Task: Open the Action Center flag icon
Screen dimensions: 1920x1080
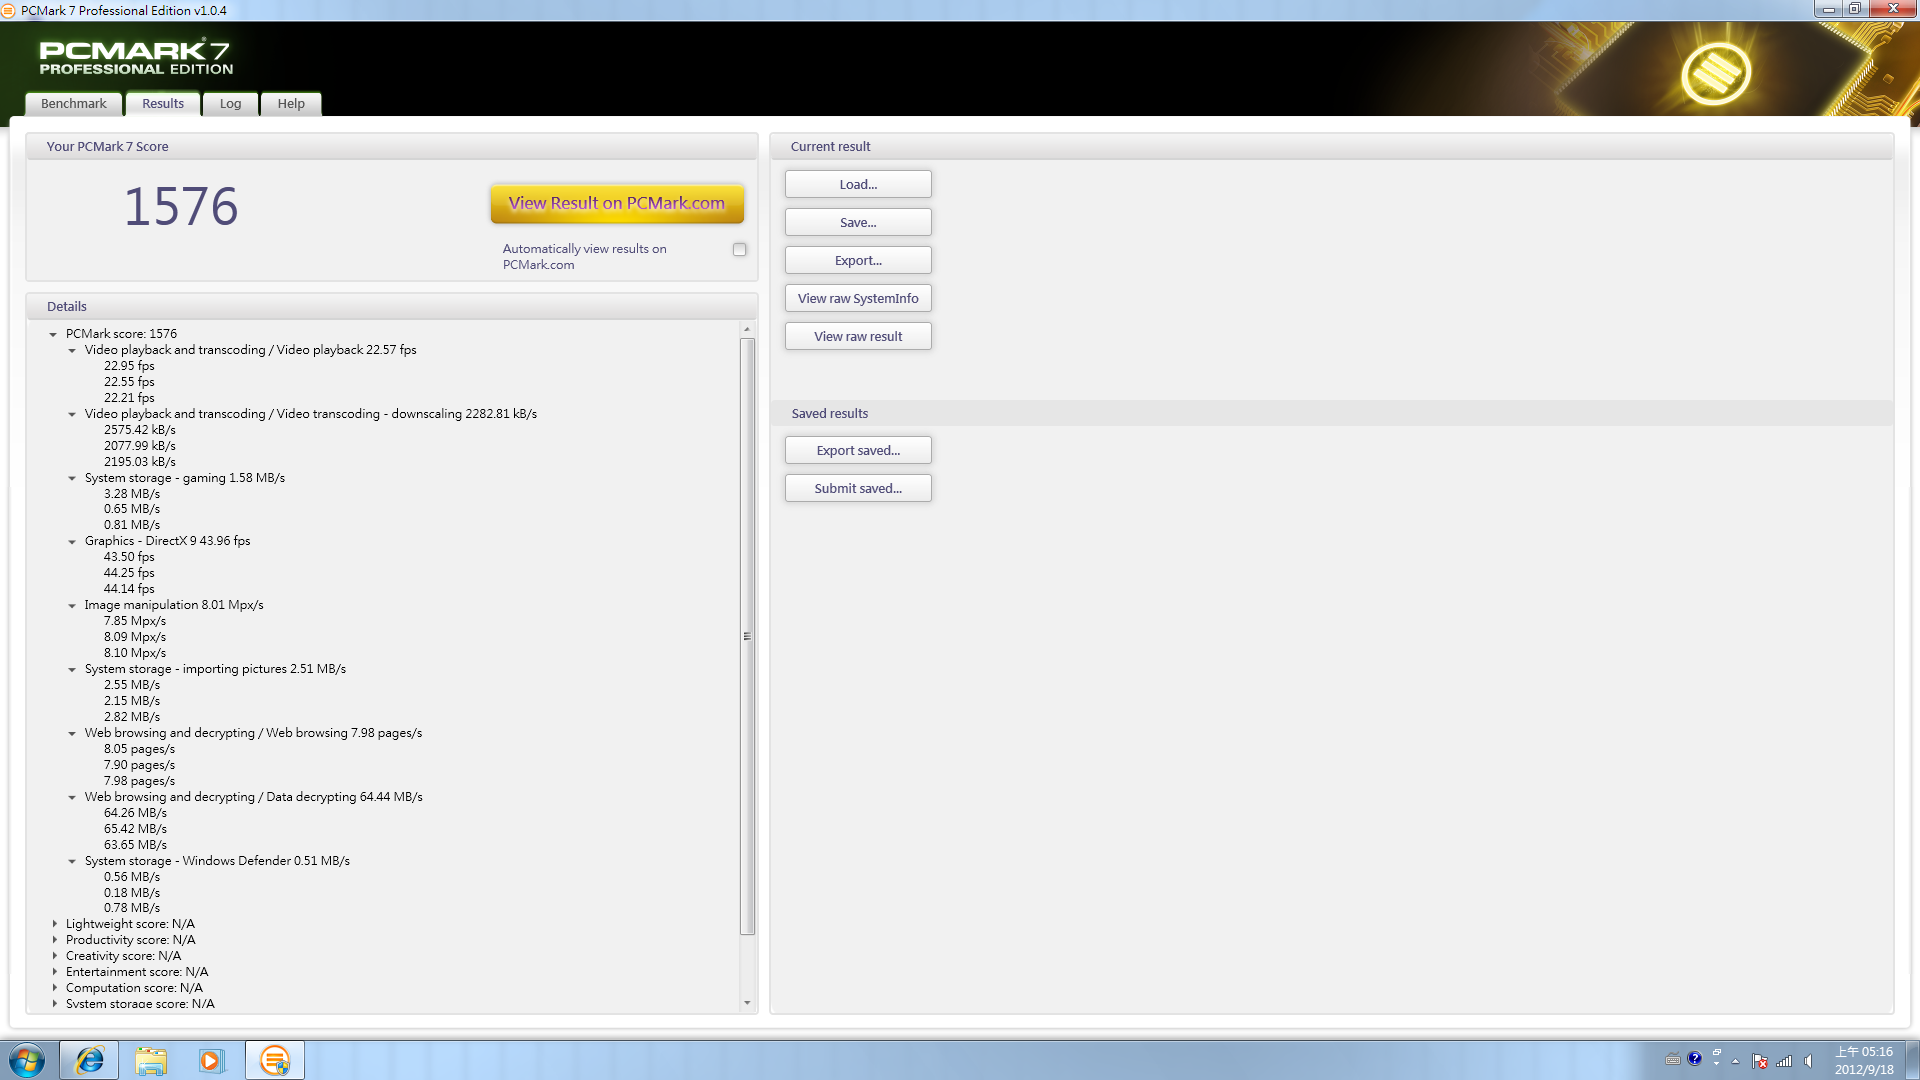Action: pos(1760,1061)
